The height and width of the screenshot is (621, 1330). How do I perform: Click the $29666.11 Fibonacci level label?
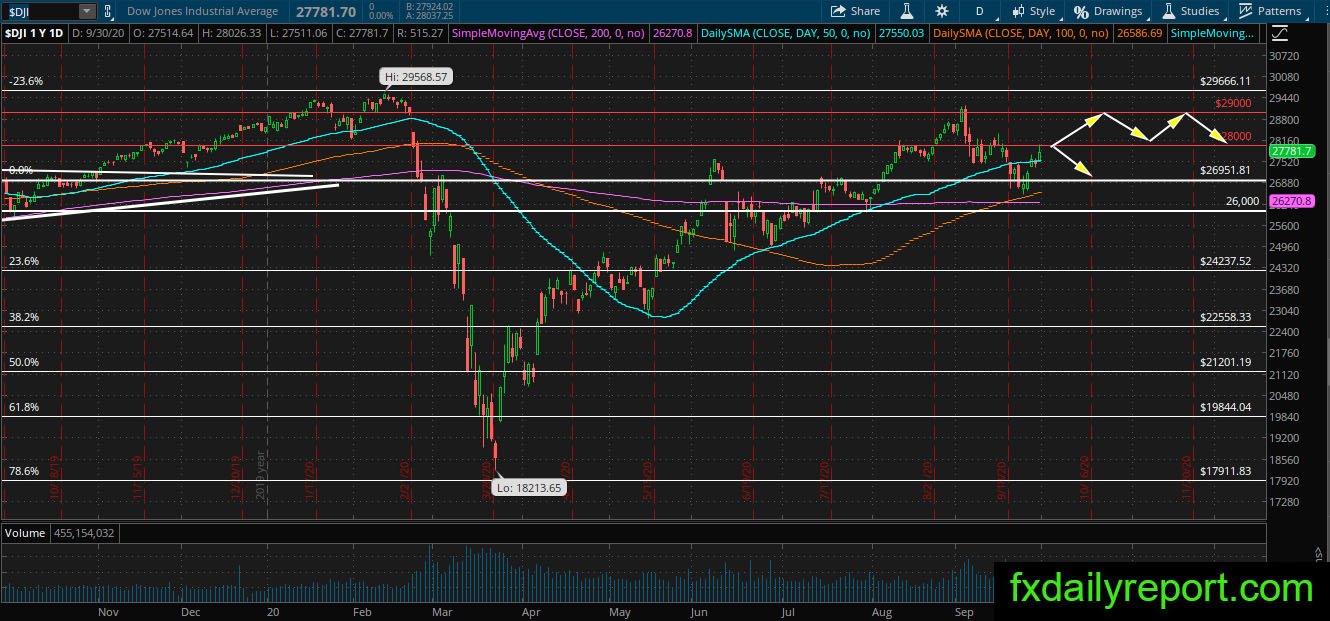point(1226,81)
